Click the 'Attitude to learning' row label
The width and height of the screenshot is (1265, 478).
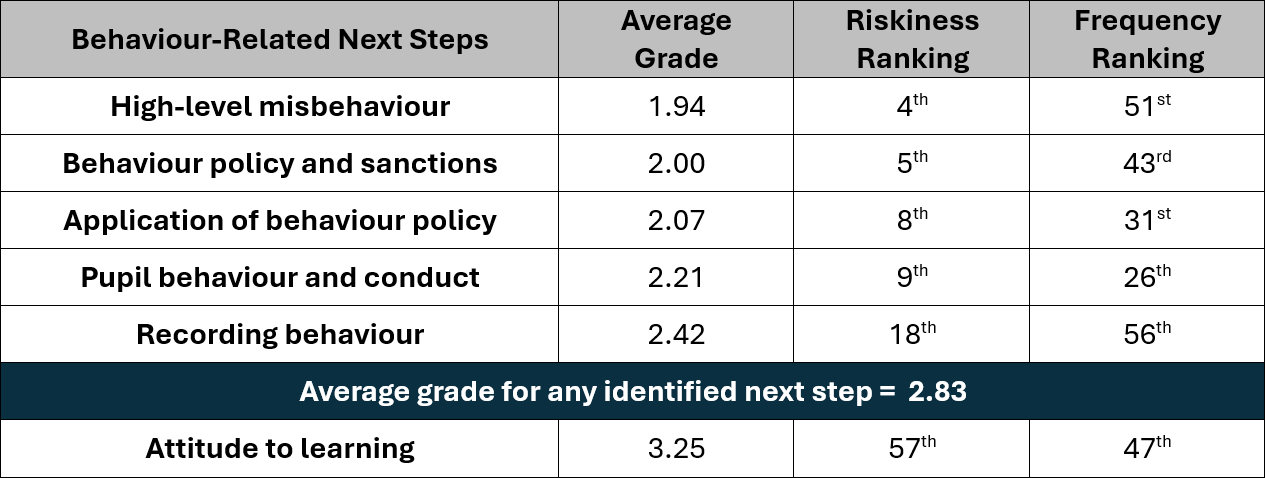click(x=280, y=449)
